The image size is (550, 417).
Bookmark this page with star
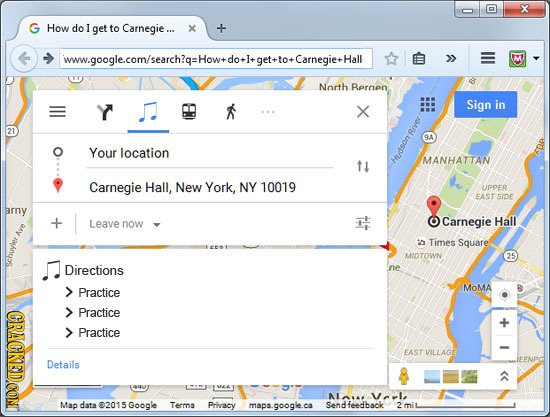point(391,59)
